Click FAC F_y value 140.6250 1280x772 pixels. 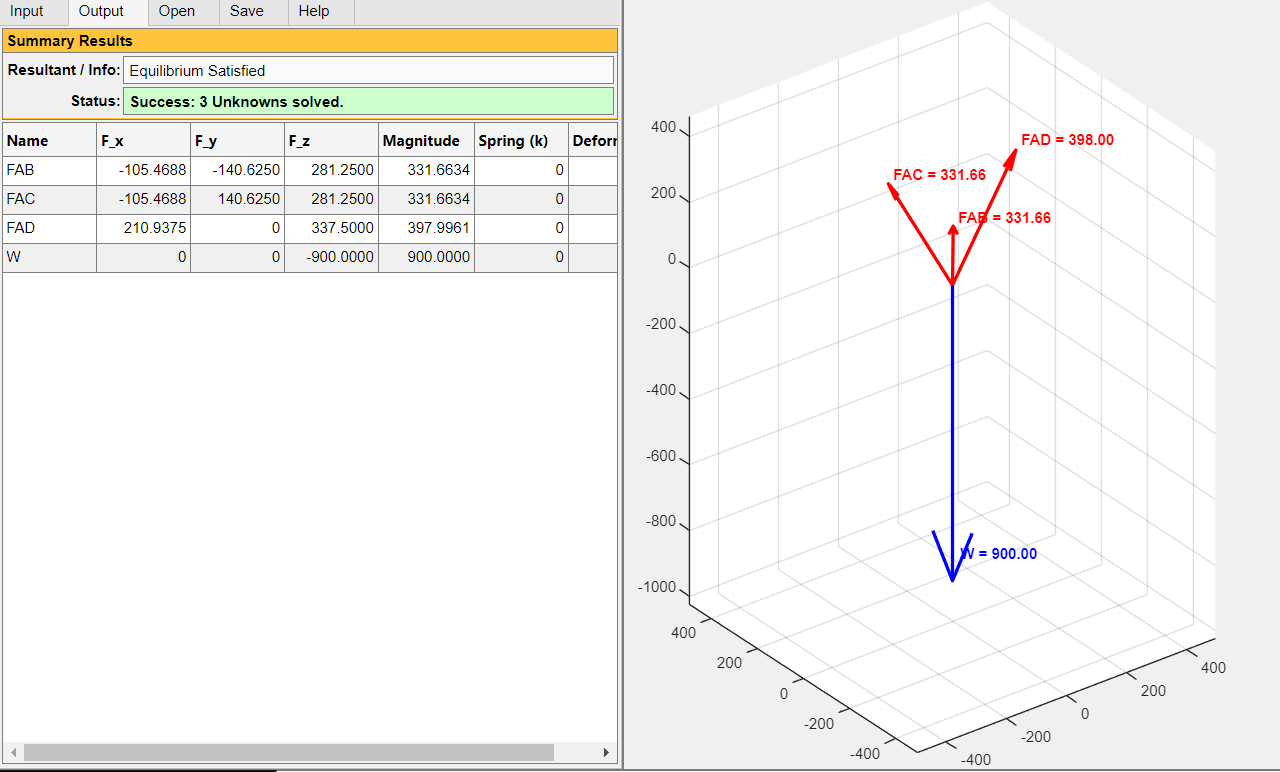click(237, 199)
